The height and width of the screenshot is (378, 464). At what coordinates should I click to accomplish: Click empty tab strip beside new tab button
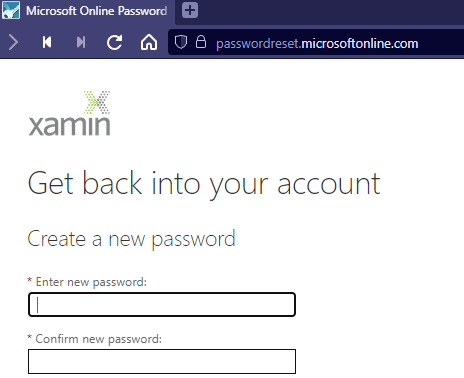tap(330, 11)
